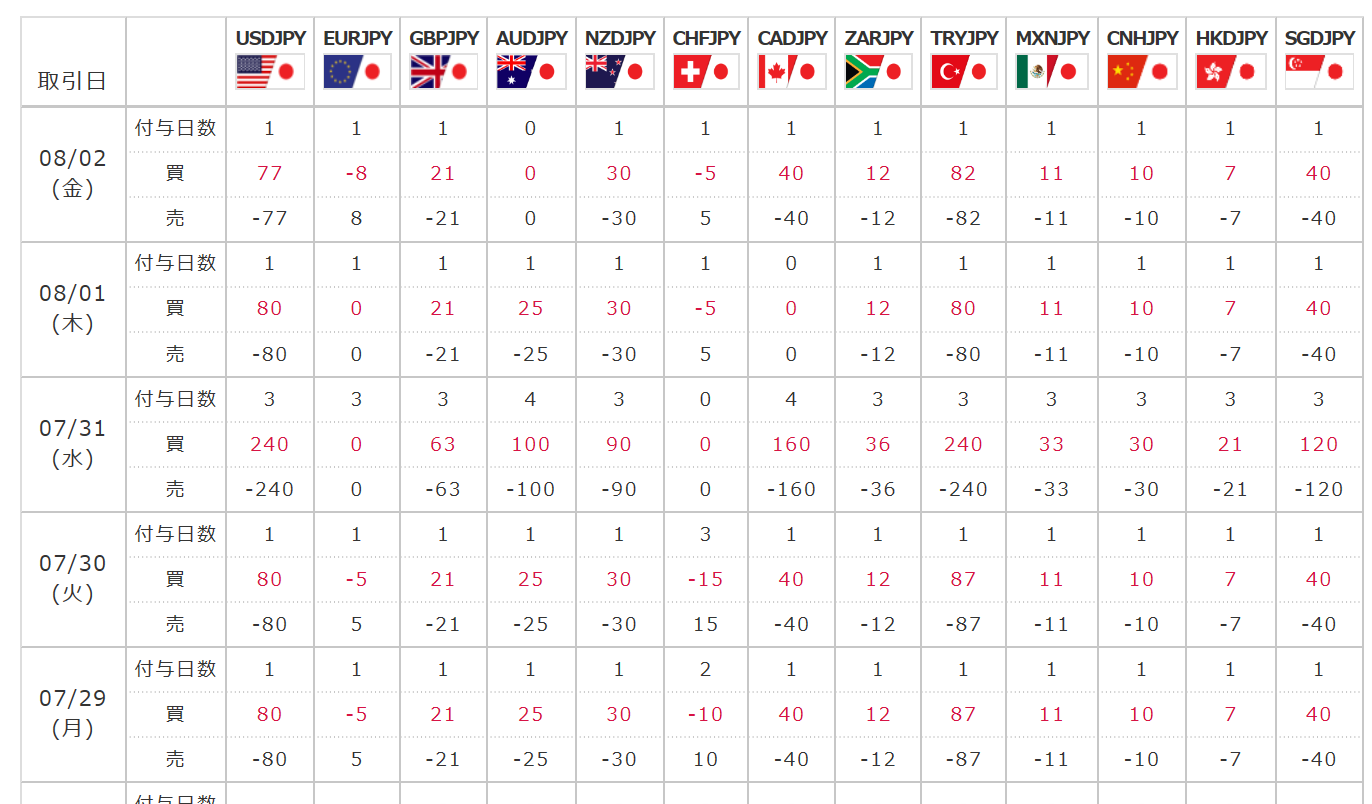The image size is (1372, 804).
Task: Click the AUDJPY flag pair icon
Action: click(531, 72)
